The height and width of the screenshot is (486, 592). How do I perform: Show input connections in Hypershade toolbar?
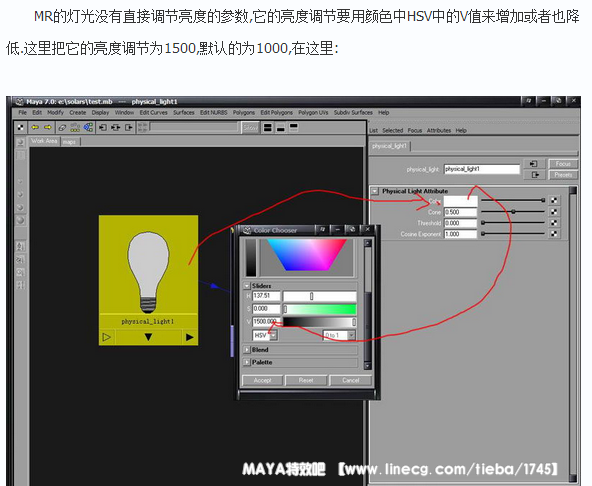pyautogui.click(x=103, y=128)
